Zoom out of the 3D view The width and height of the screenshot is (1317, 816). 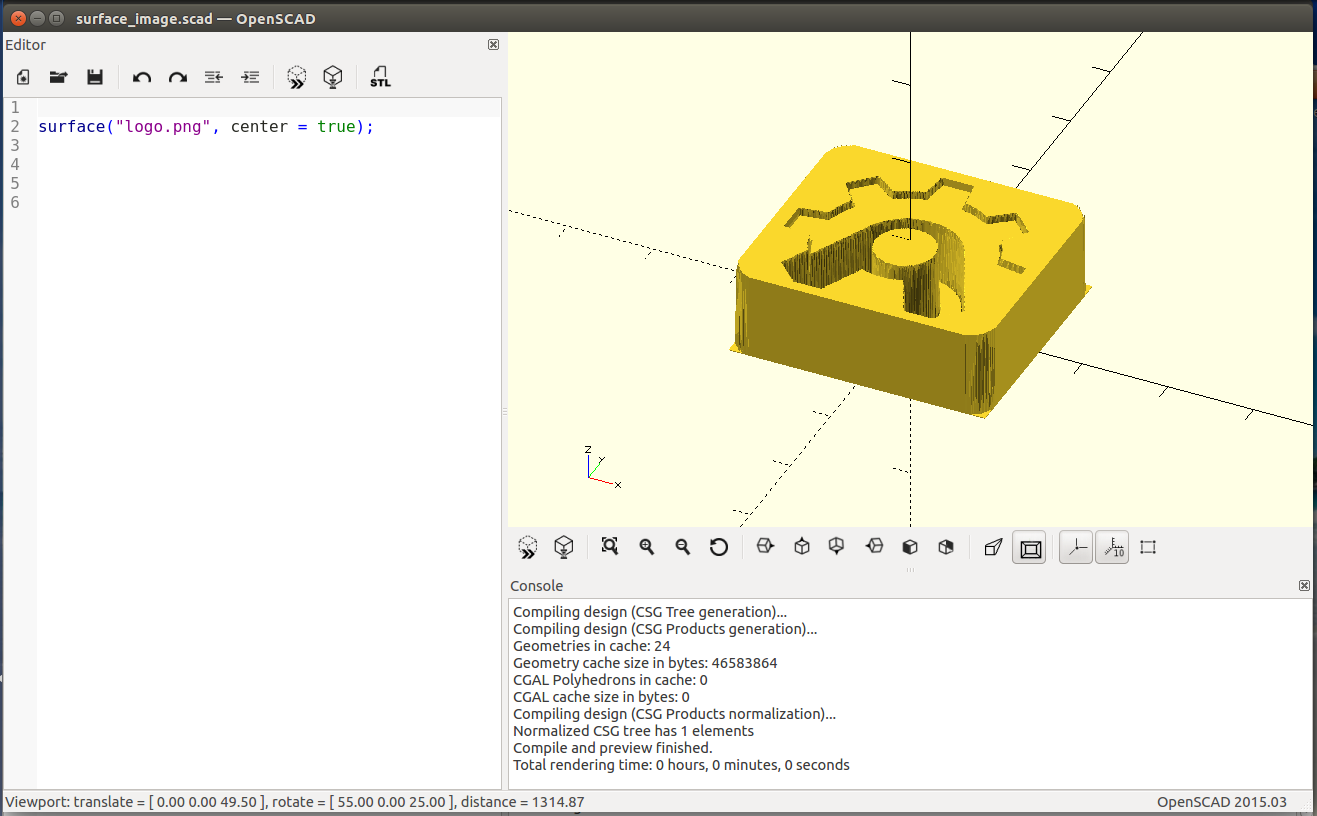tap(683, 546)
